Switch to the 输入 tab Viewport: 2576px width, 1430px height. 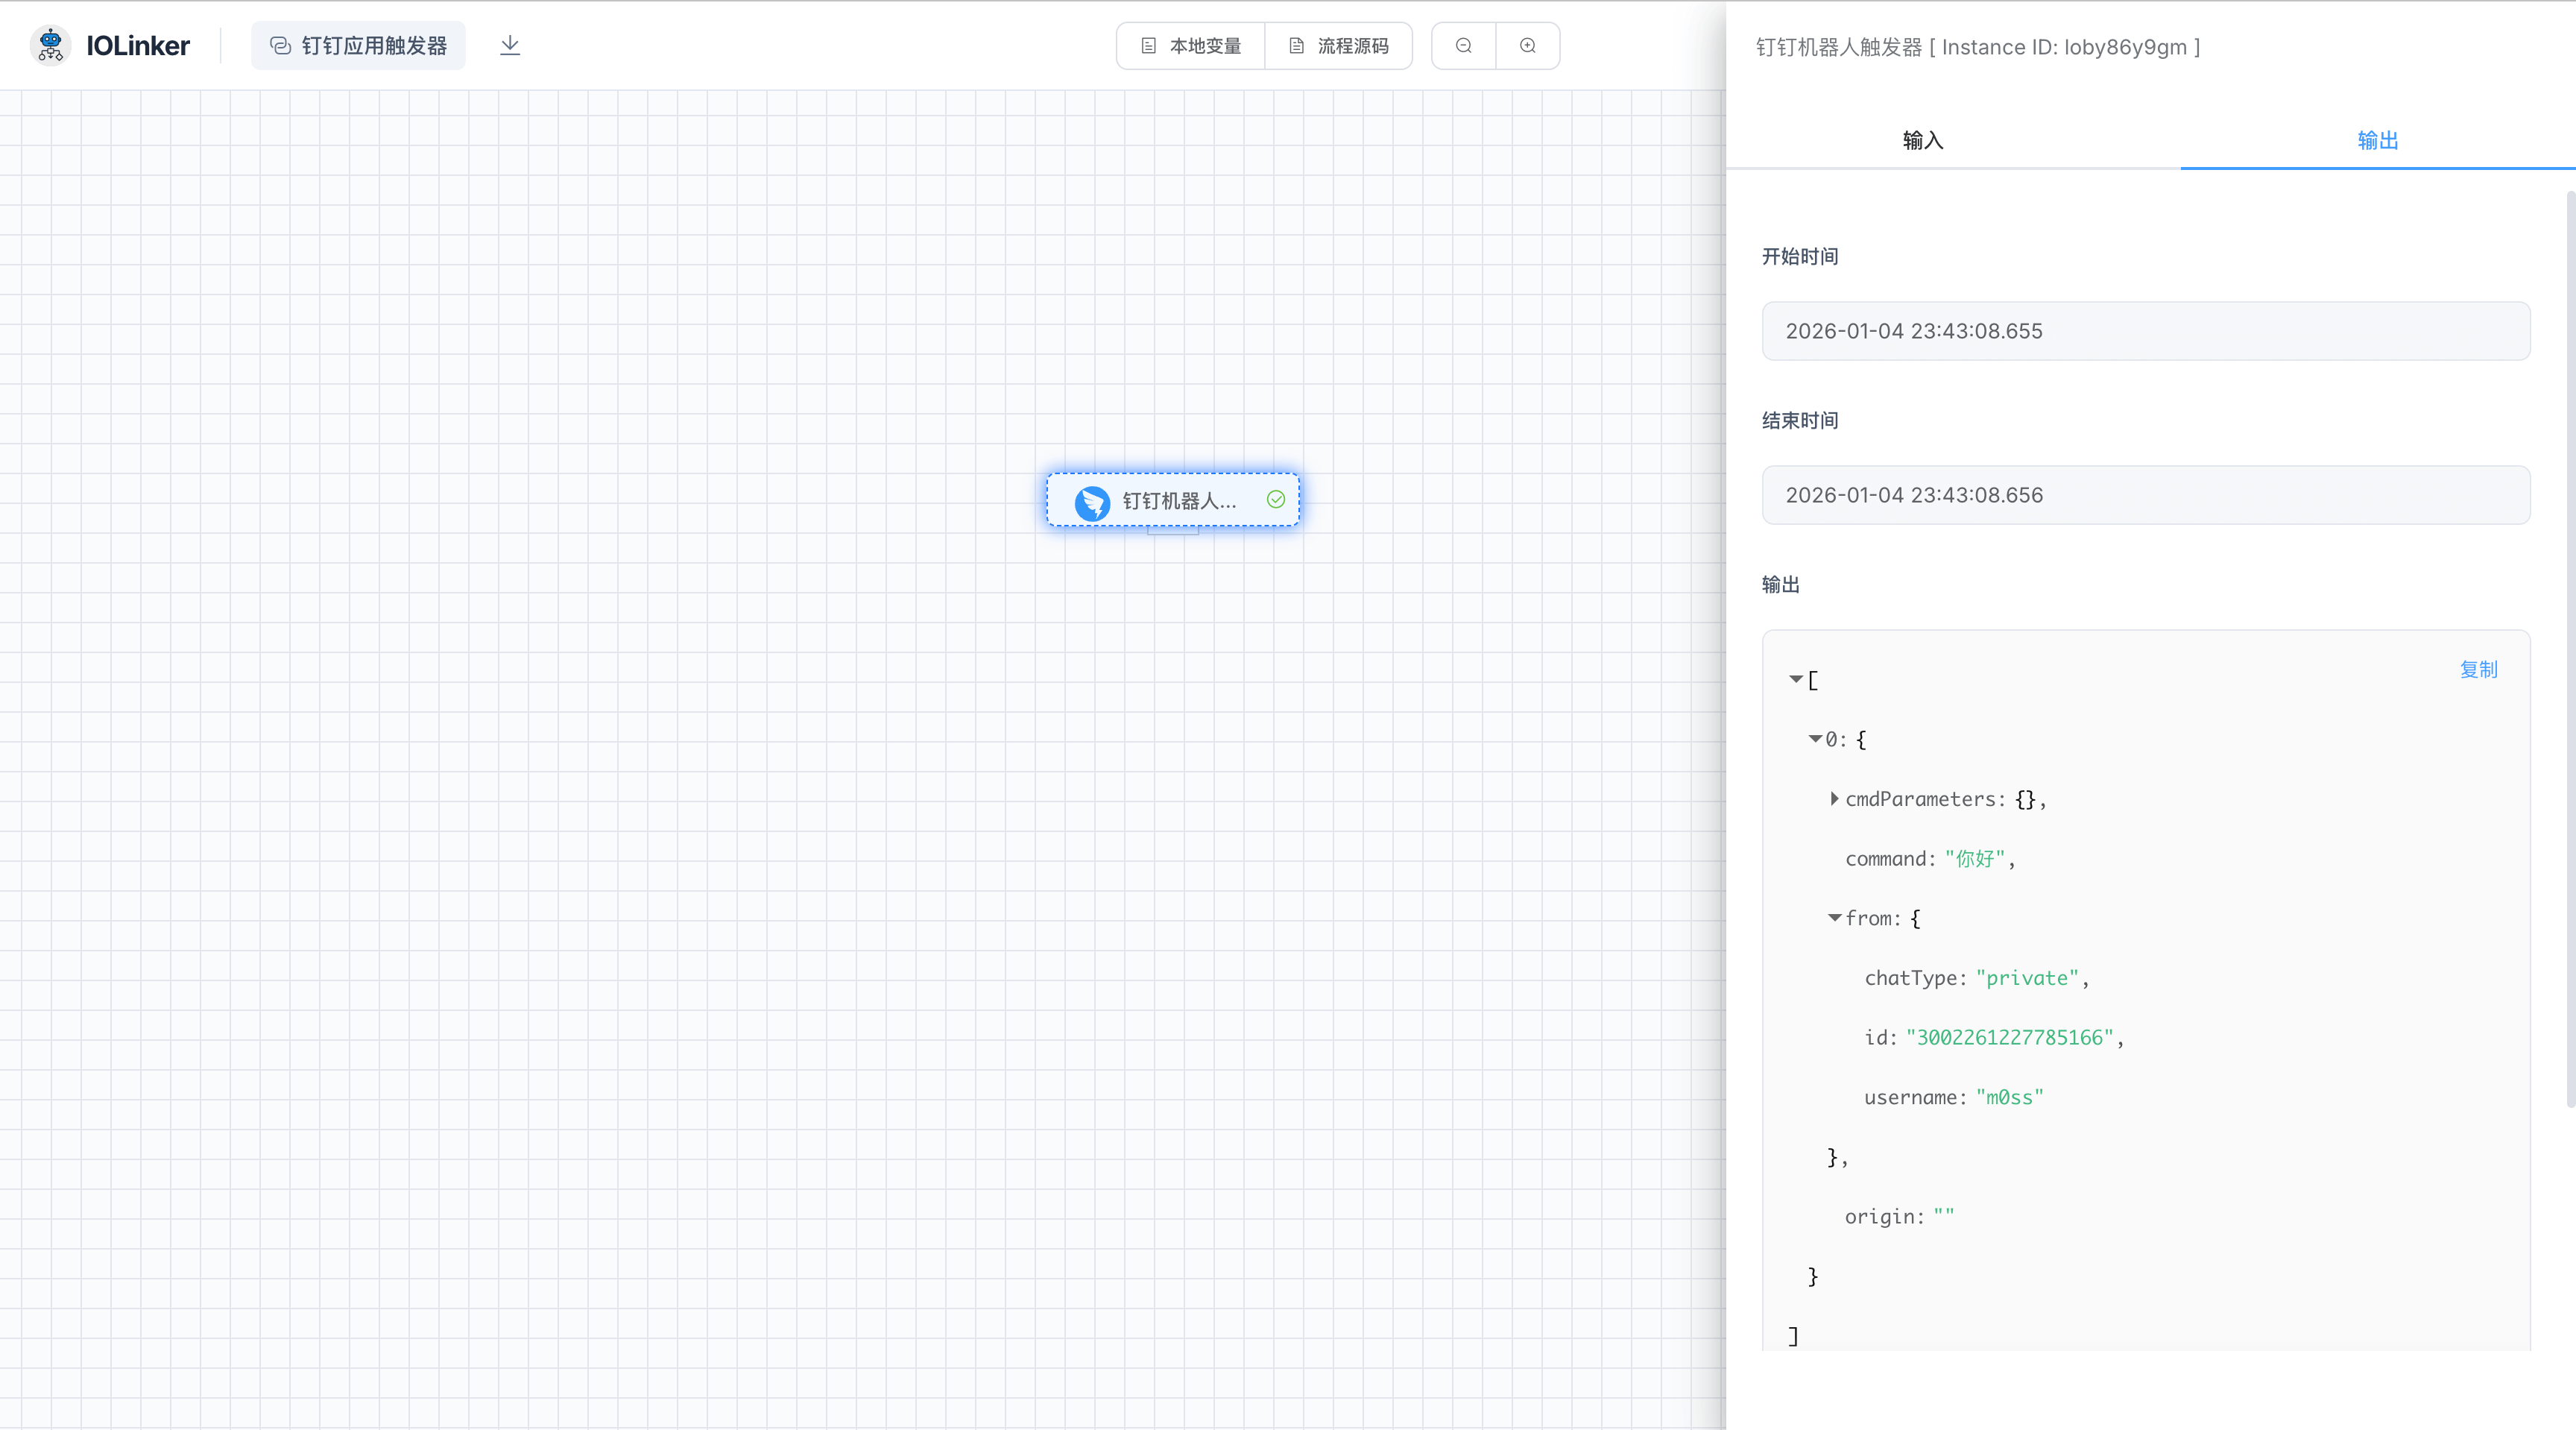pos(1922,140)
